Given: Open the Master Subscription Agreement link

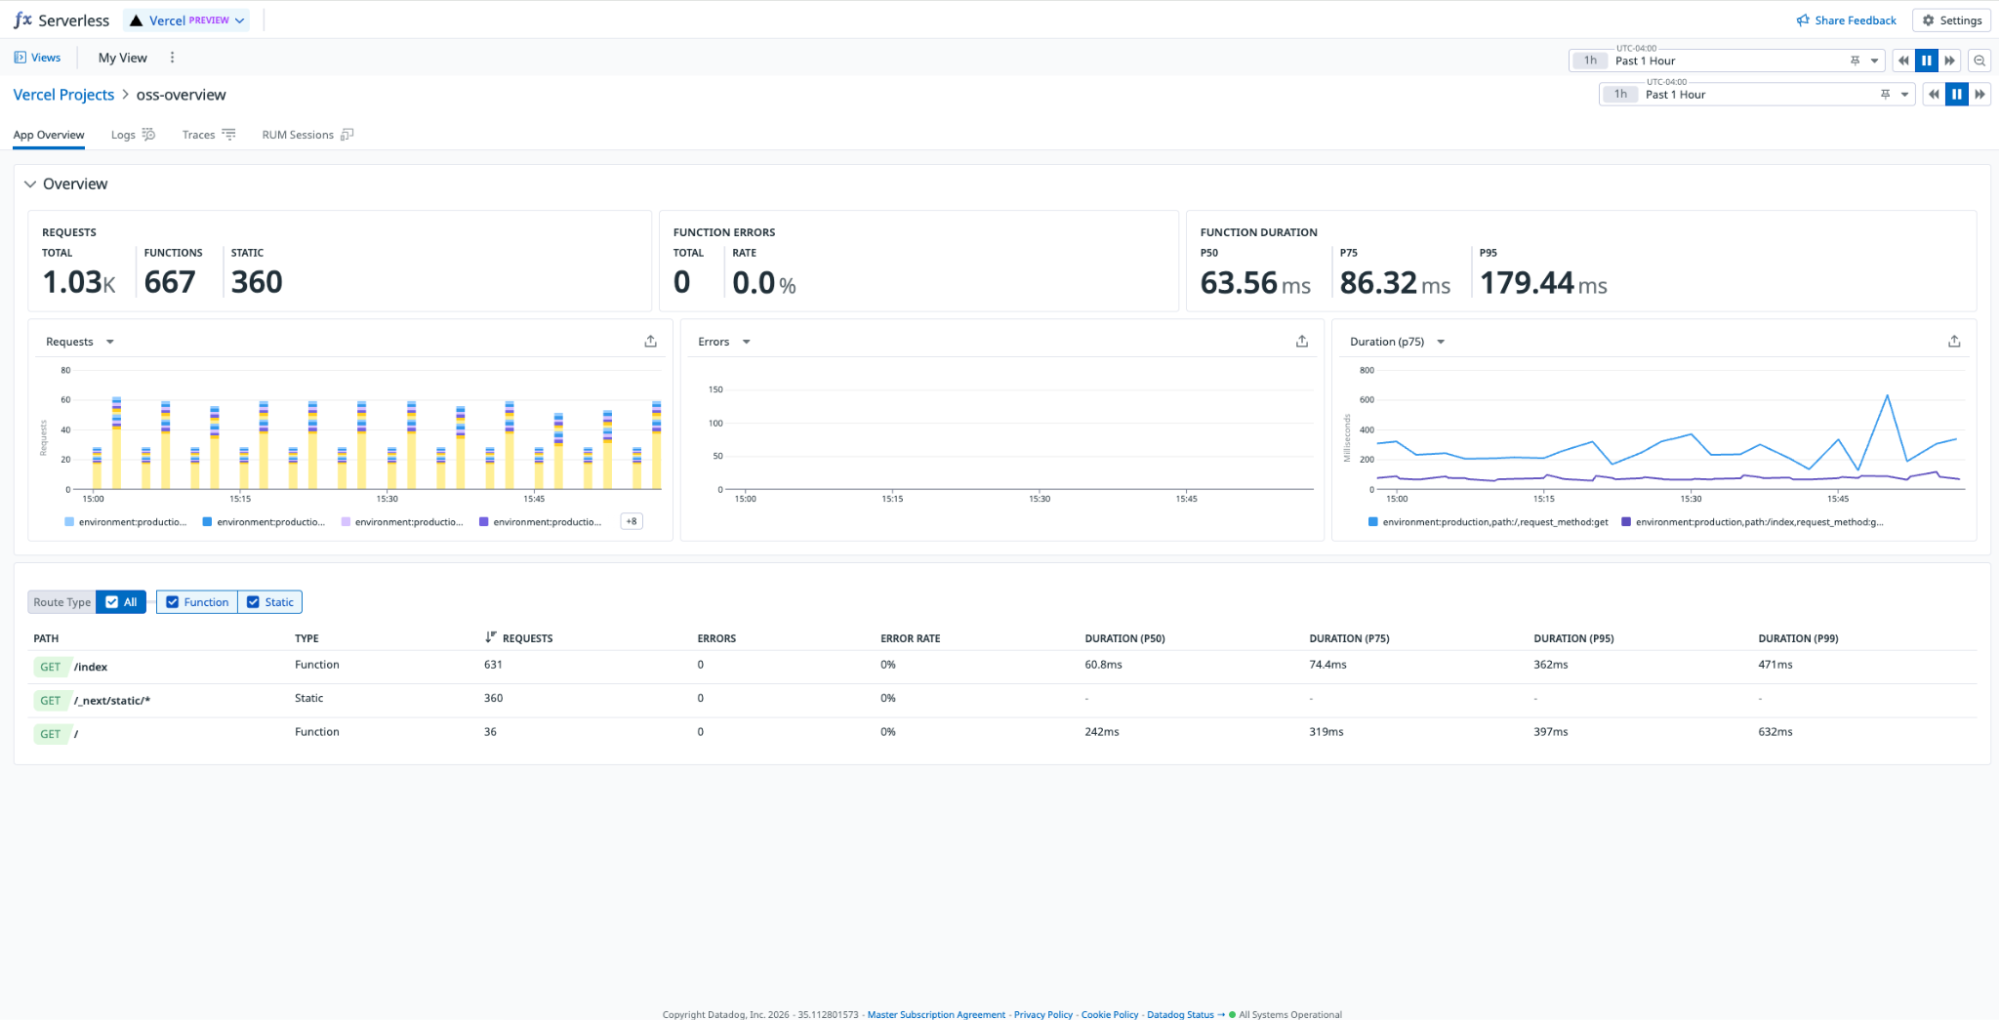Looking at the screenshot, I should tap(936, 1014).
